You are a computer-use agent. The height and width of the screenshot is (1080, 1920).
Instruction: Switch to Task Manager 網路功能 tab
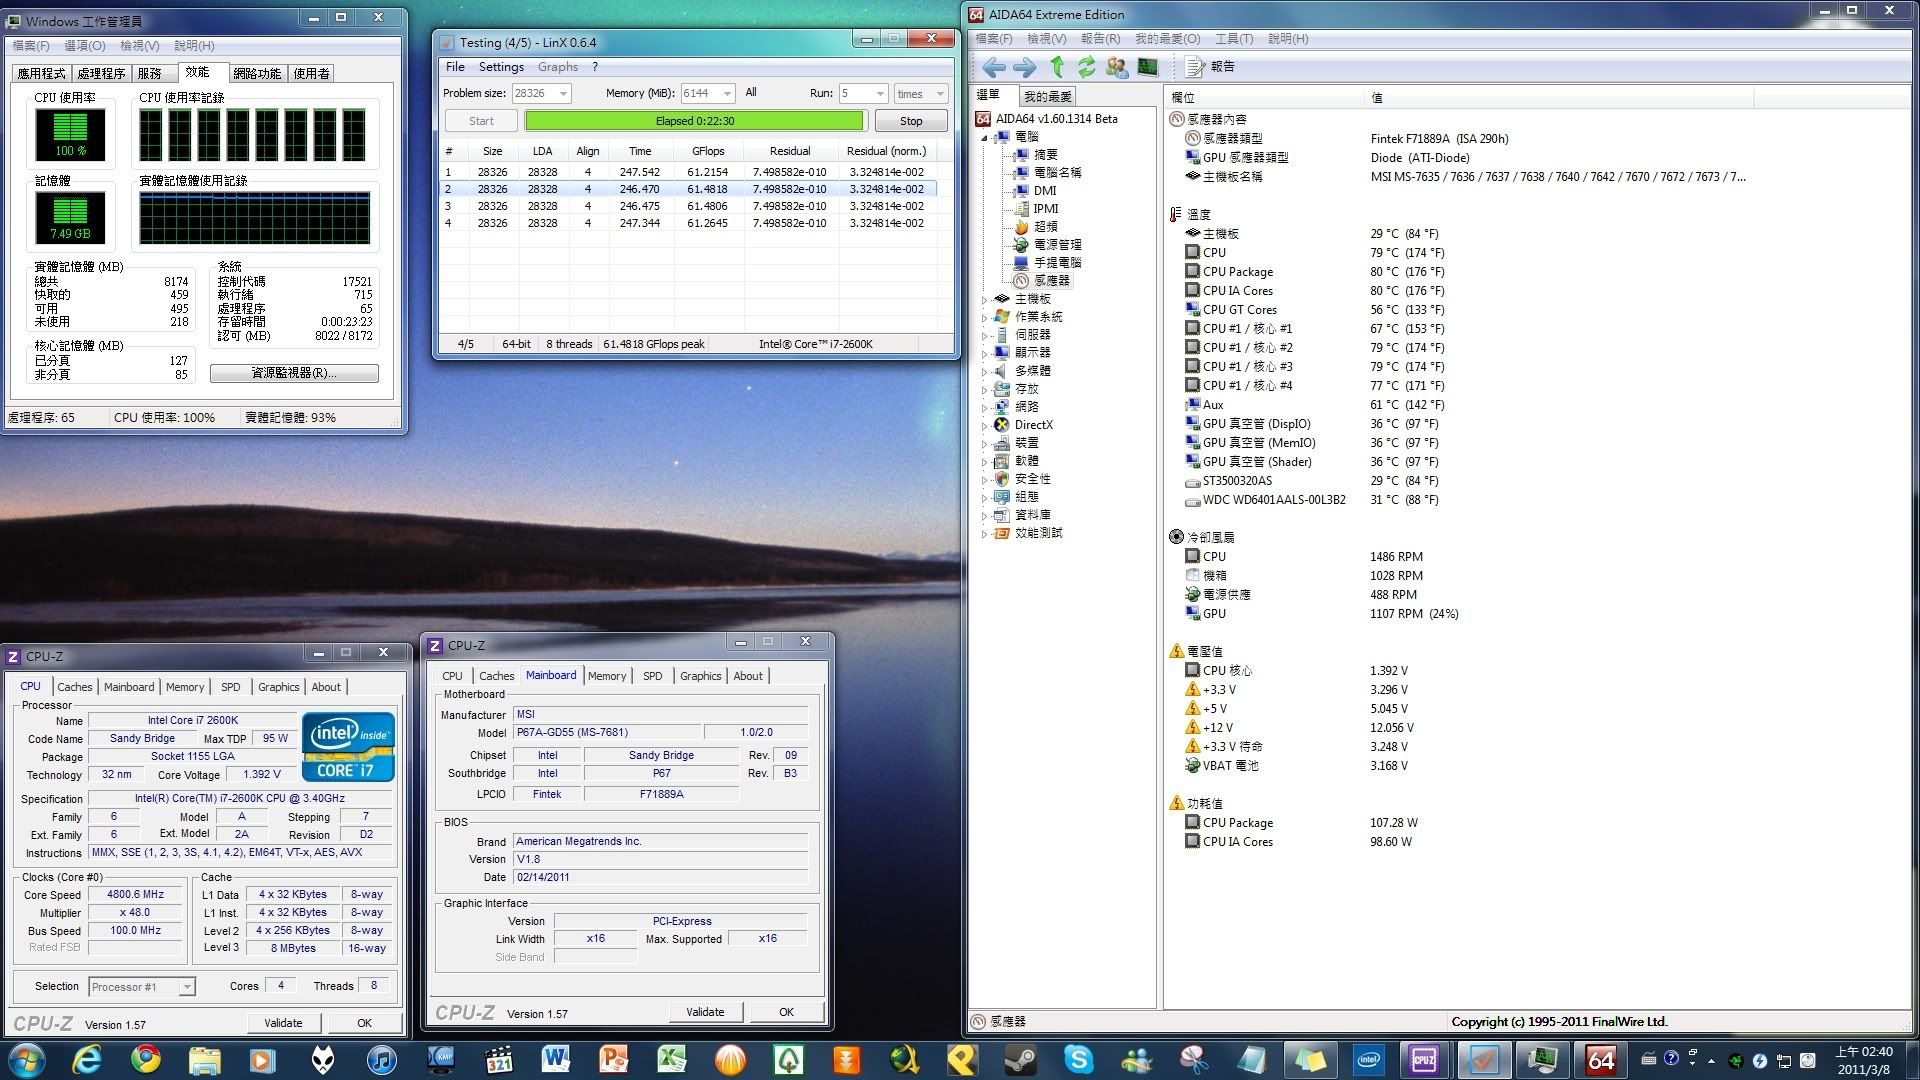tap(257, 74)
